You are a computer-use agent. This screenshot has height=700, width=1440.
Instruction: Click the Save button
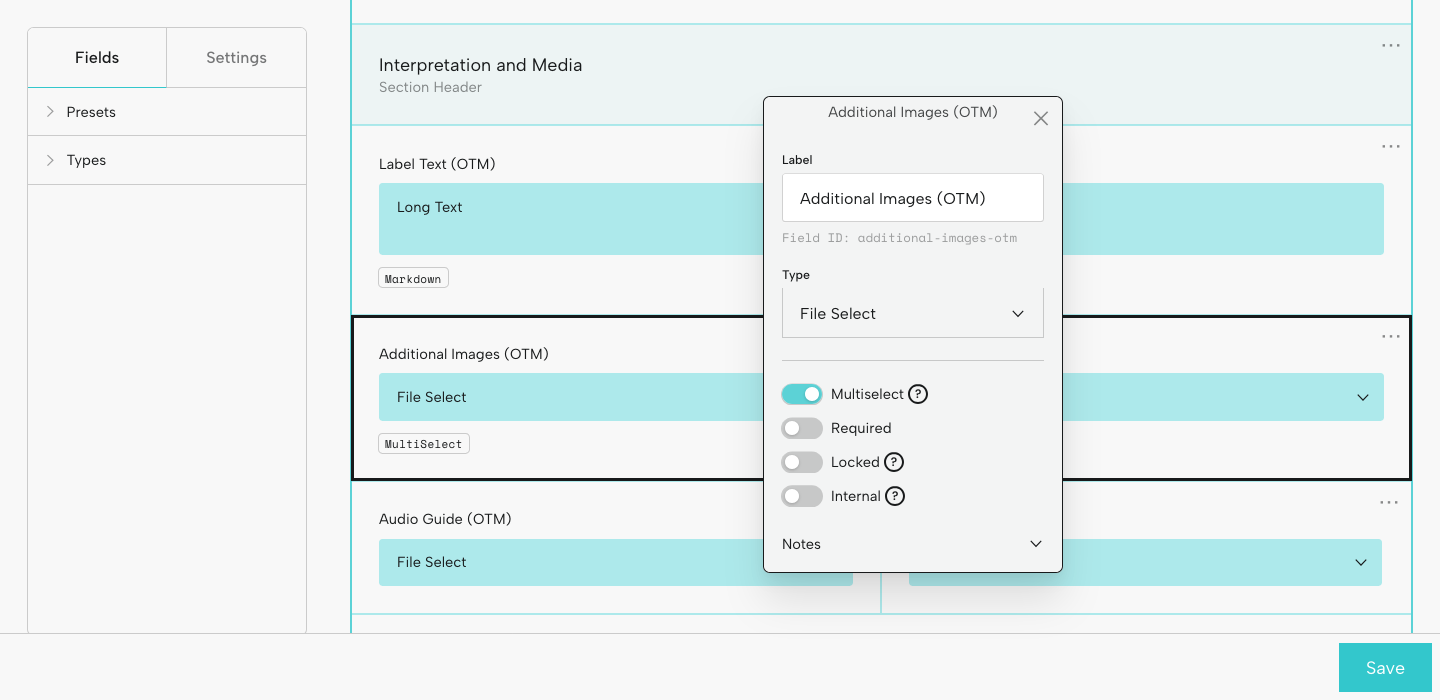[1384, 668]
